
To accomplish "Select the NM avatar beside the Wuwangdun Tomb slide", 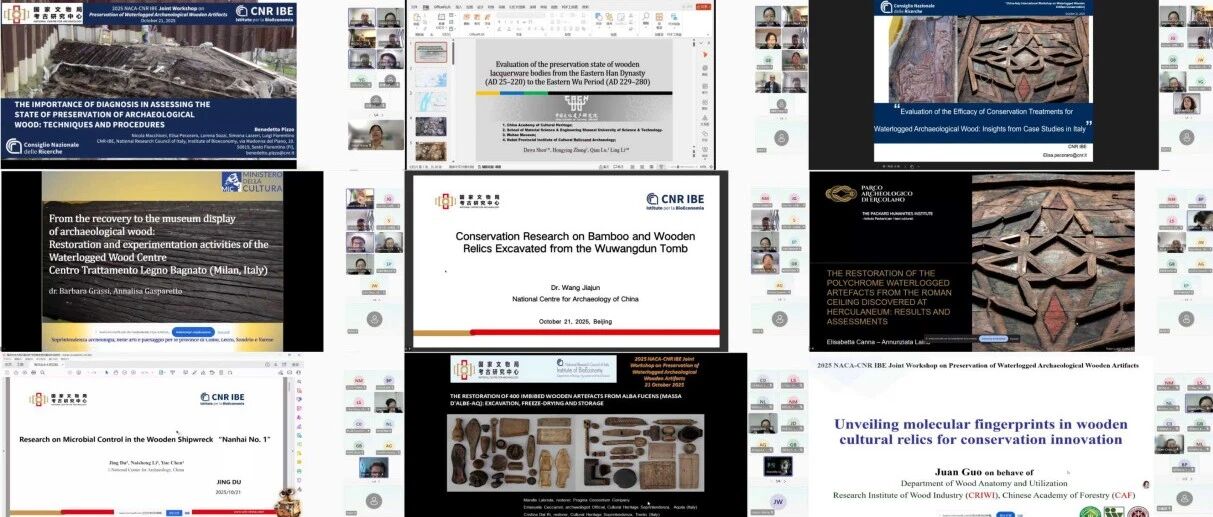I will coord(765,199).
